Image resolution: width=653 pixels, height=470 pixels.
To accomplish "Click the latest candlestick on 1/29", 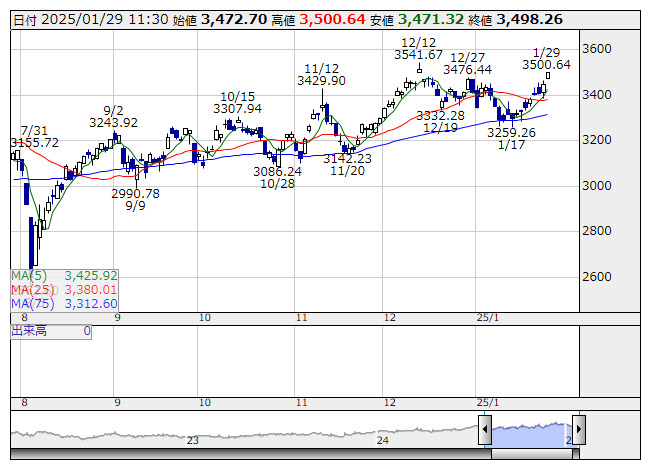I will pyautogui.click(x=548, y=75).
